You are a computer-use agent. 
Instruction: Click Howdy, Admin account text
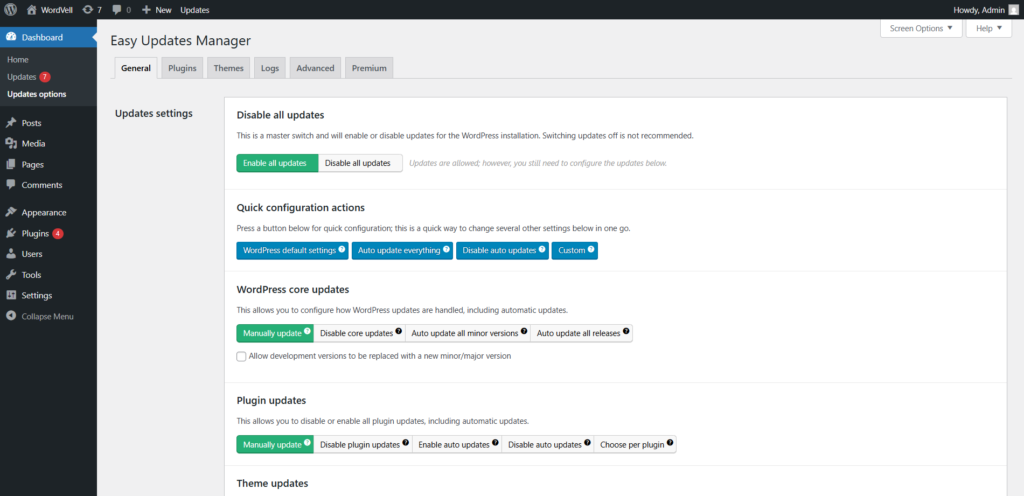pos(978,10)
